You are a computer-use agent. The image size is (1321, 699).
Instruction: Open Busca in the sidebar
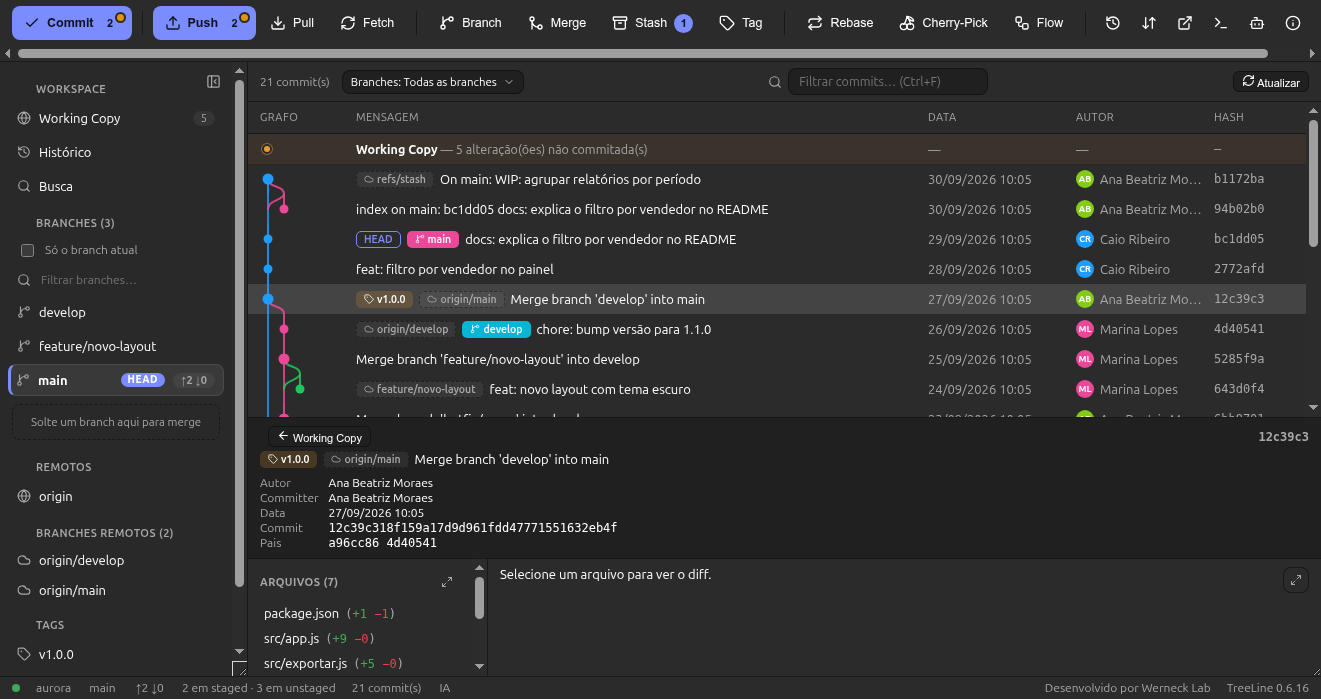(116, 186)
